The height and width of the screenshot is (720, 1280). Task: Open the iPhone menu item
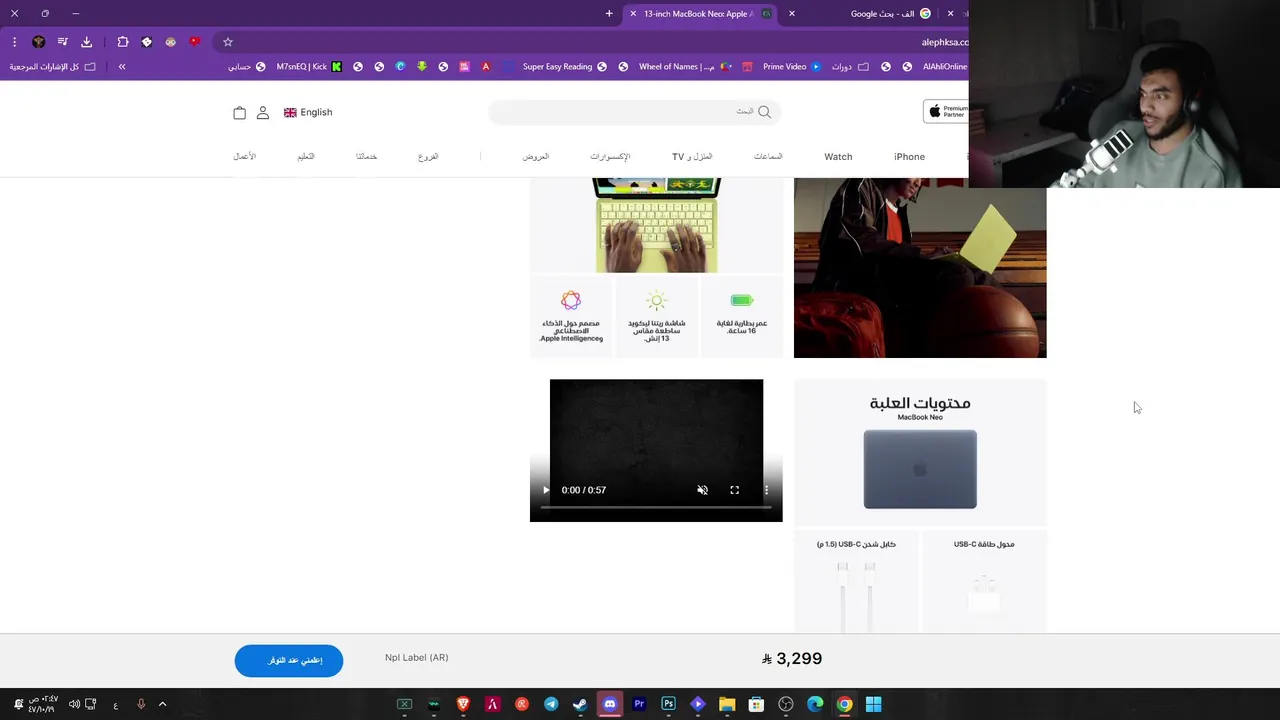[x=909, y=157]
